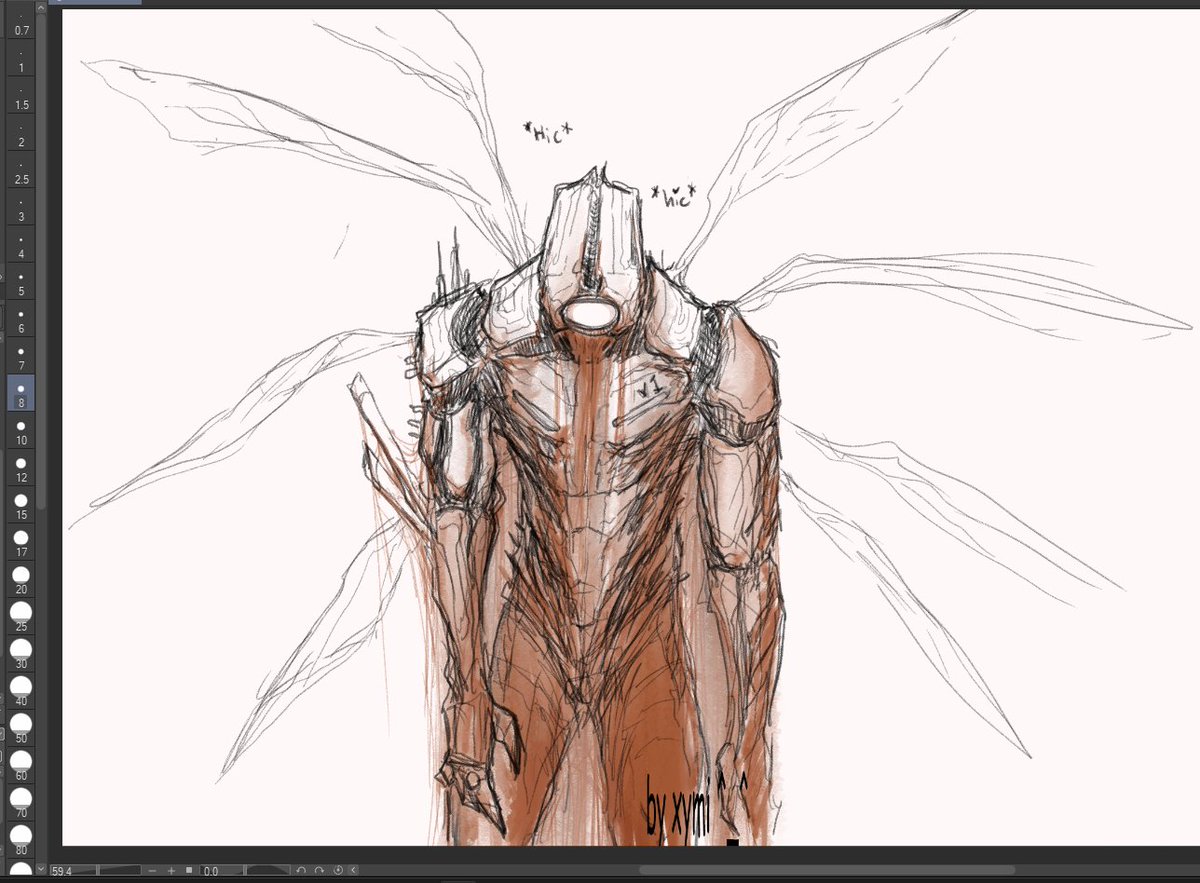Screen dimensions: 1200x883
Task: Rotate canvas right with clockwise arrow
Action: (319, 871)
